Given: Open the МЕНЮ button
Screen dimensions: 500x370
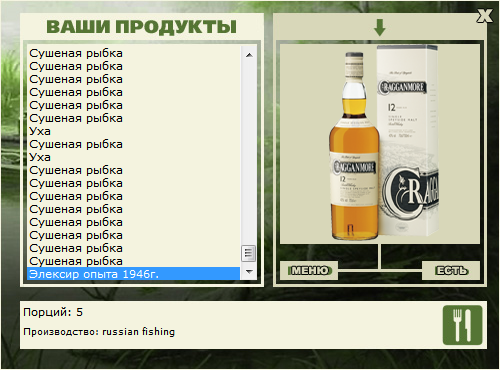Looking at the screenshot, I should [309, 270].
